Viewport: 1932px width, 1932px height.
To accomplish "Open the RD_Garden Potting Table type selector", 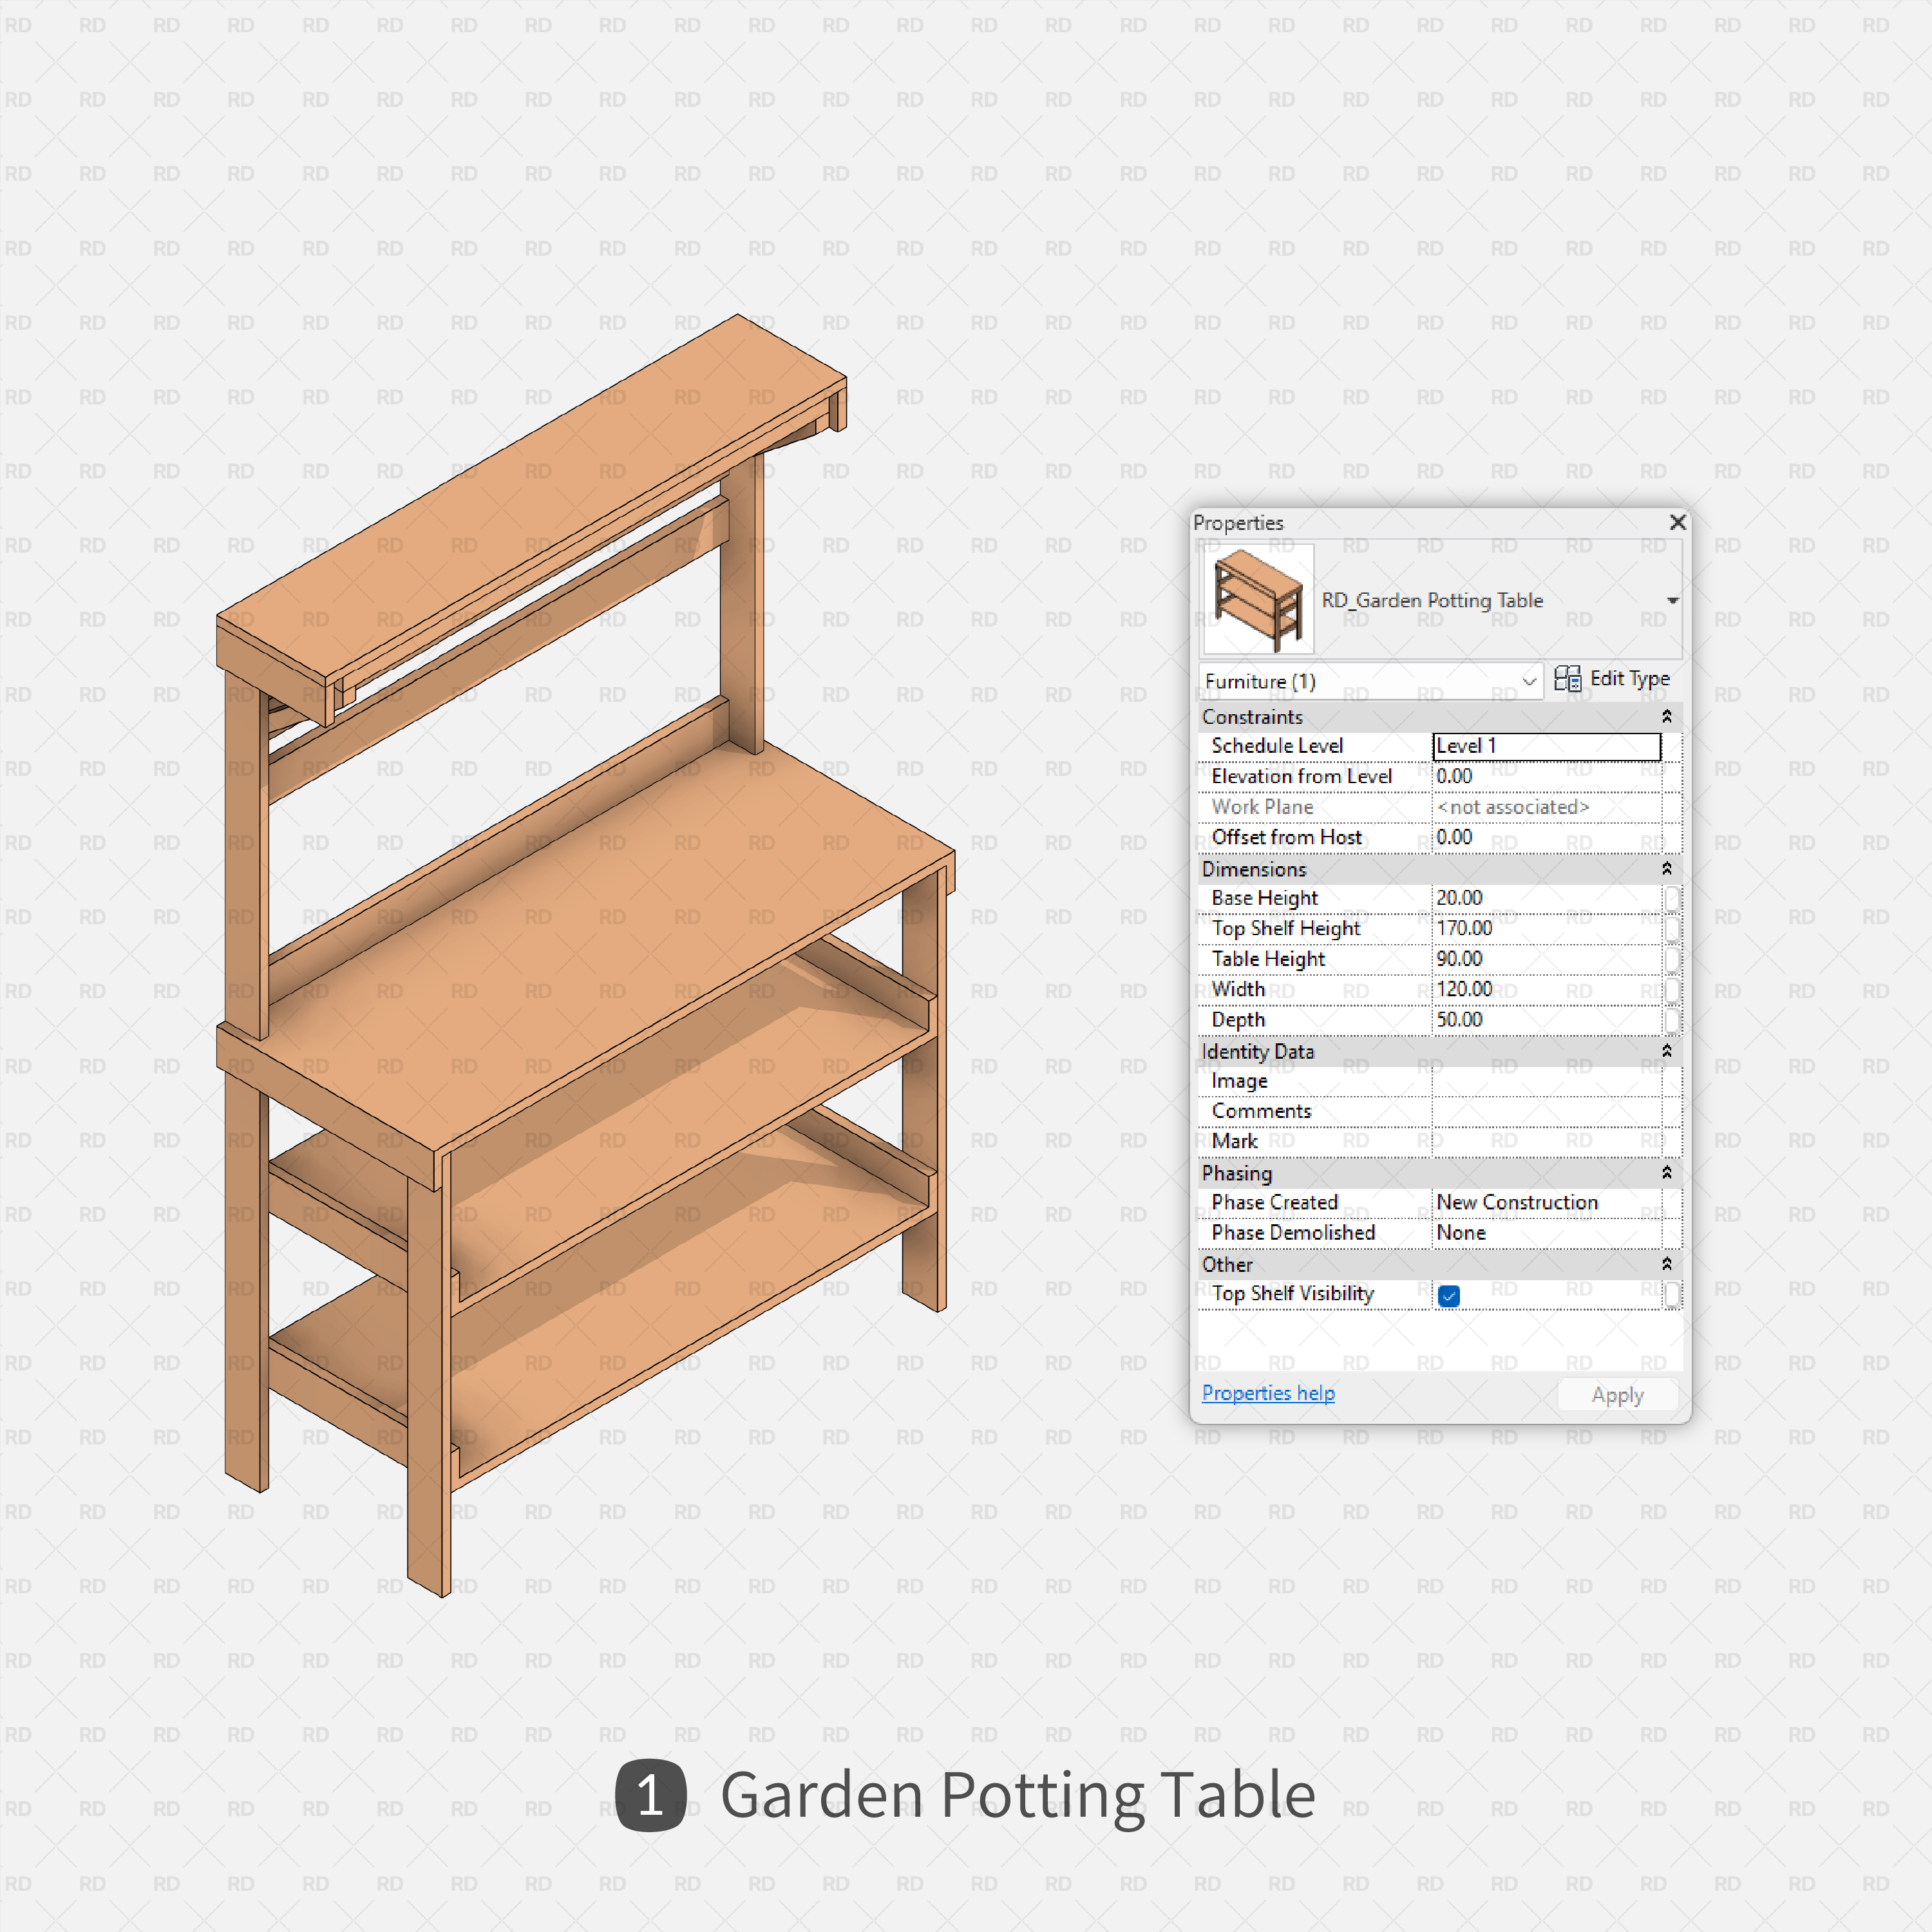I will (1672, 600).
